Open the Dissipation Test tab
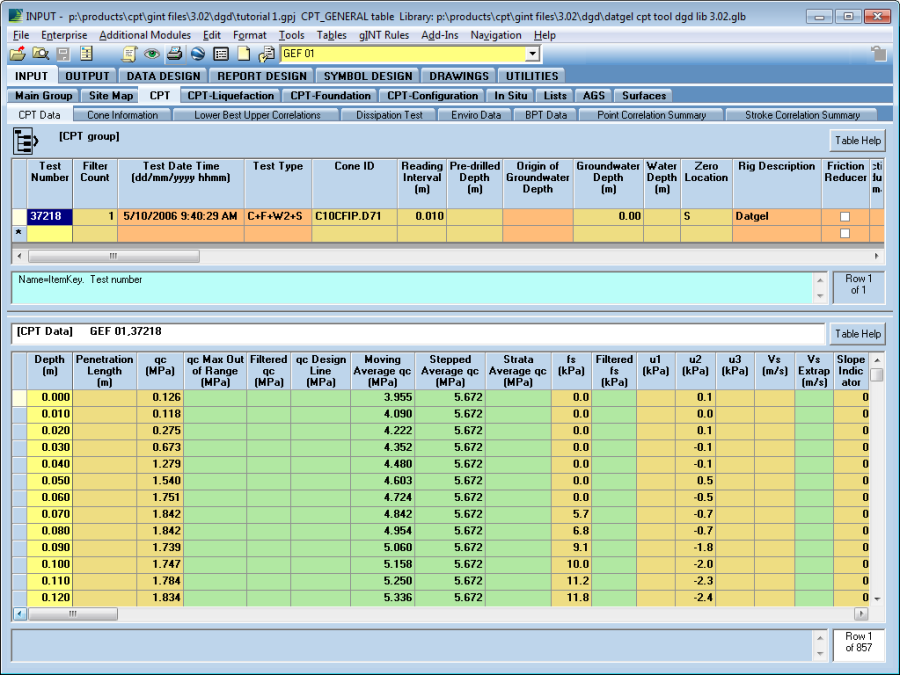900x675 pixels. click(389, 115)
